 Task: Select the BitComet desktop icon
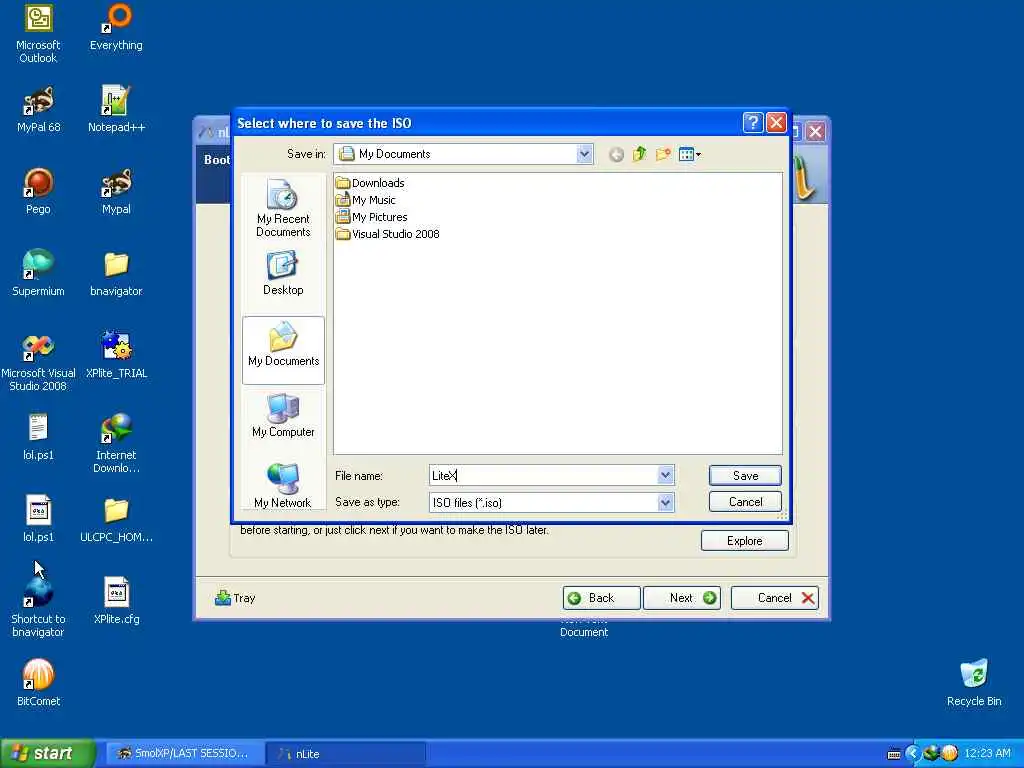click(x=38, y=683)
